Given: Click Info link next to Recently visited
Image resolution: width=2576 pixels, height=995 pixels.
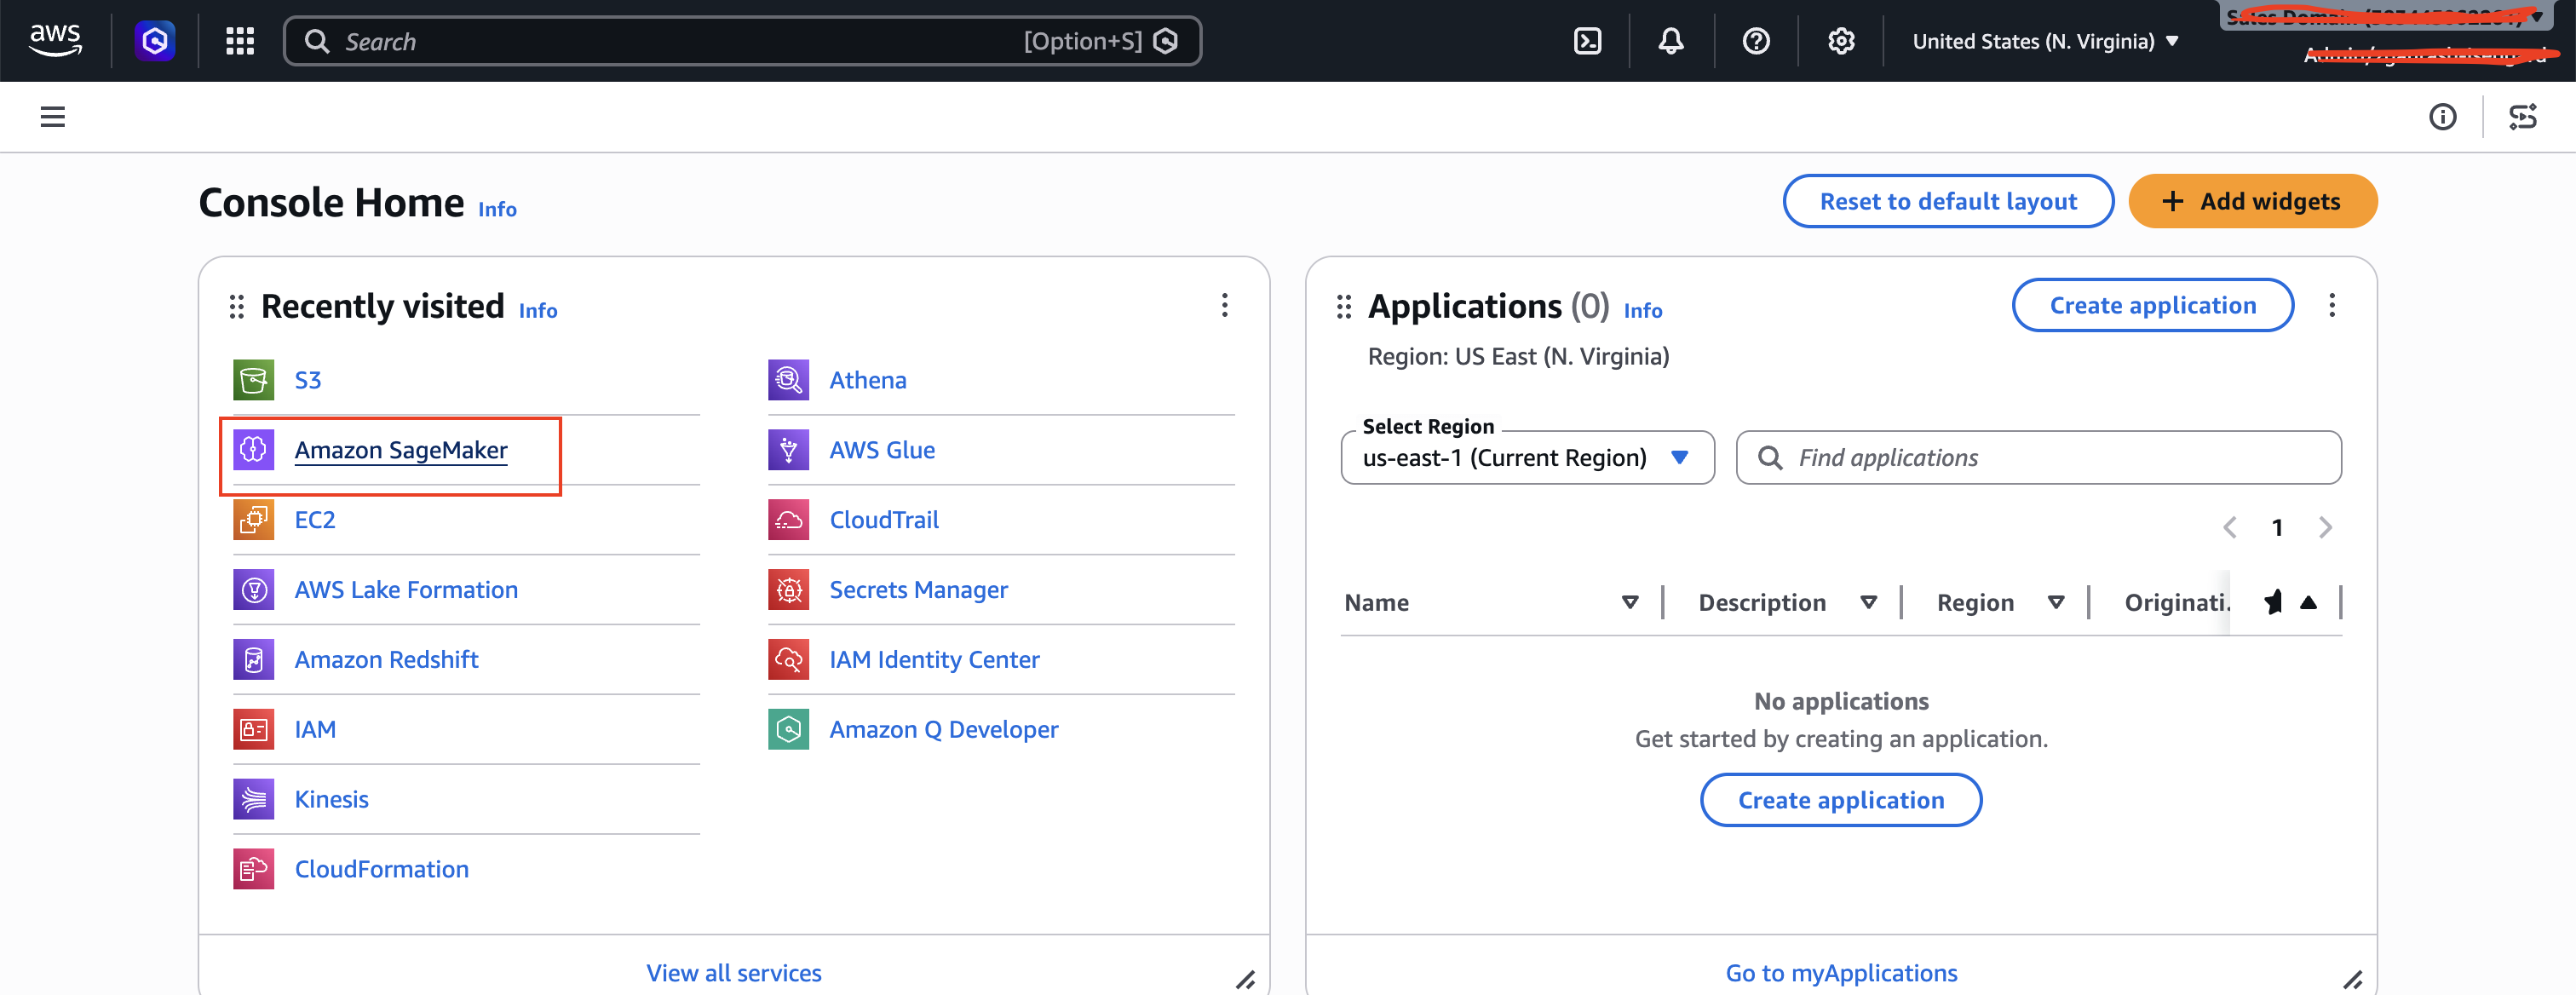Looking at the screenshot, I should tap(538, 311).
